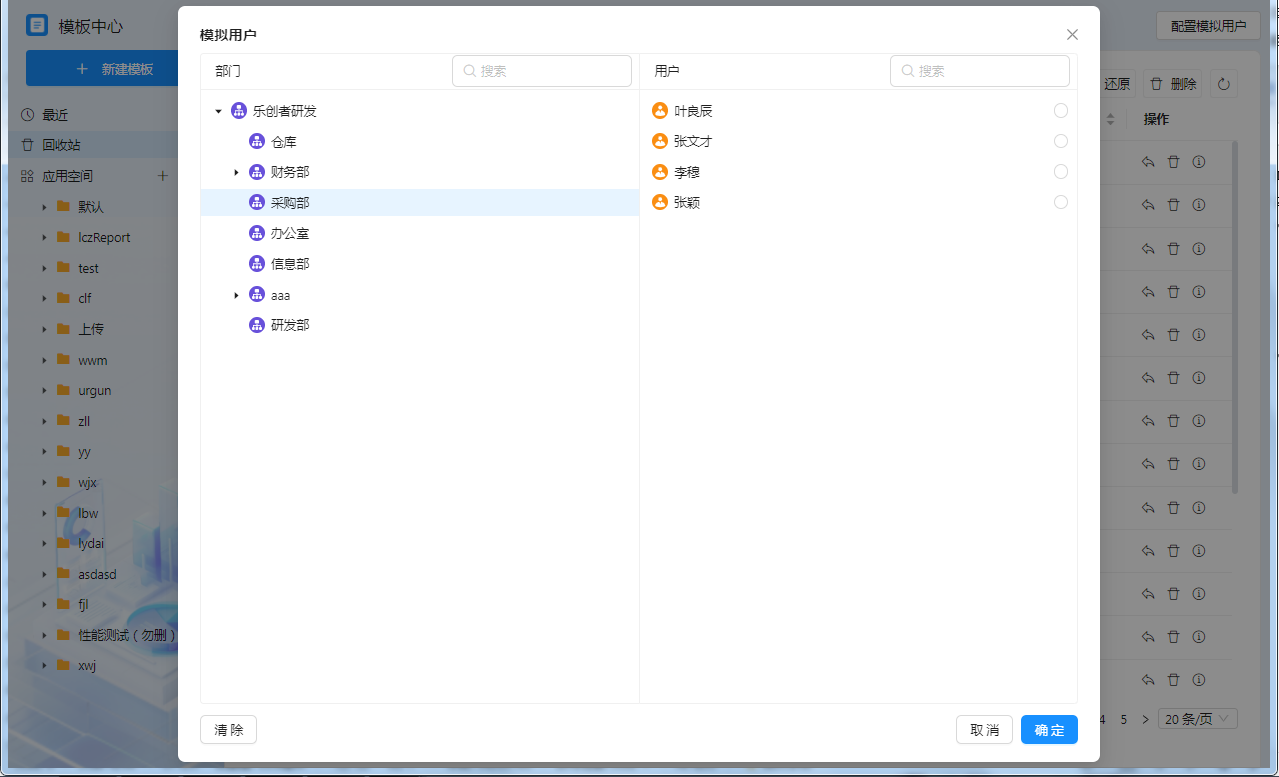Click the 仓库 department icon
This screenshot has width=1279, height=777.
tap(257, 142)
